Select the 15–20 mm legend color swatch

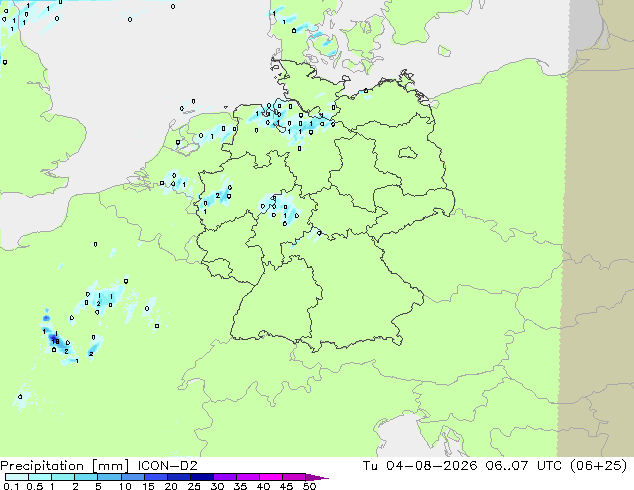(x=155, y=477)
